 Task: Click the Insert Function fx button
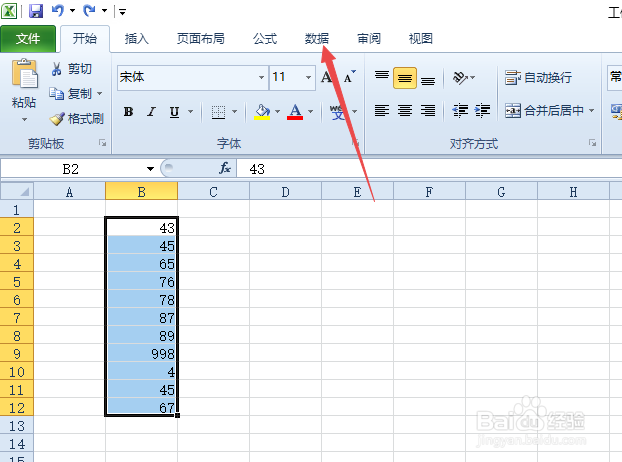click(225, 169)
